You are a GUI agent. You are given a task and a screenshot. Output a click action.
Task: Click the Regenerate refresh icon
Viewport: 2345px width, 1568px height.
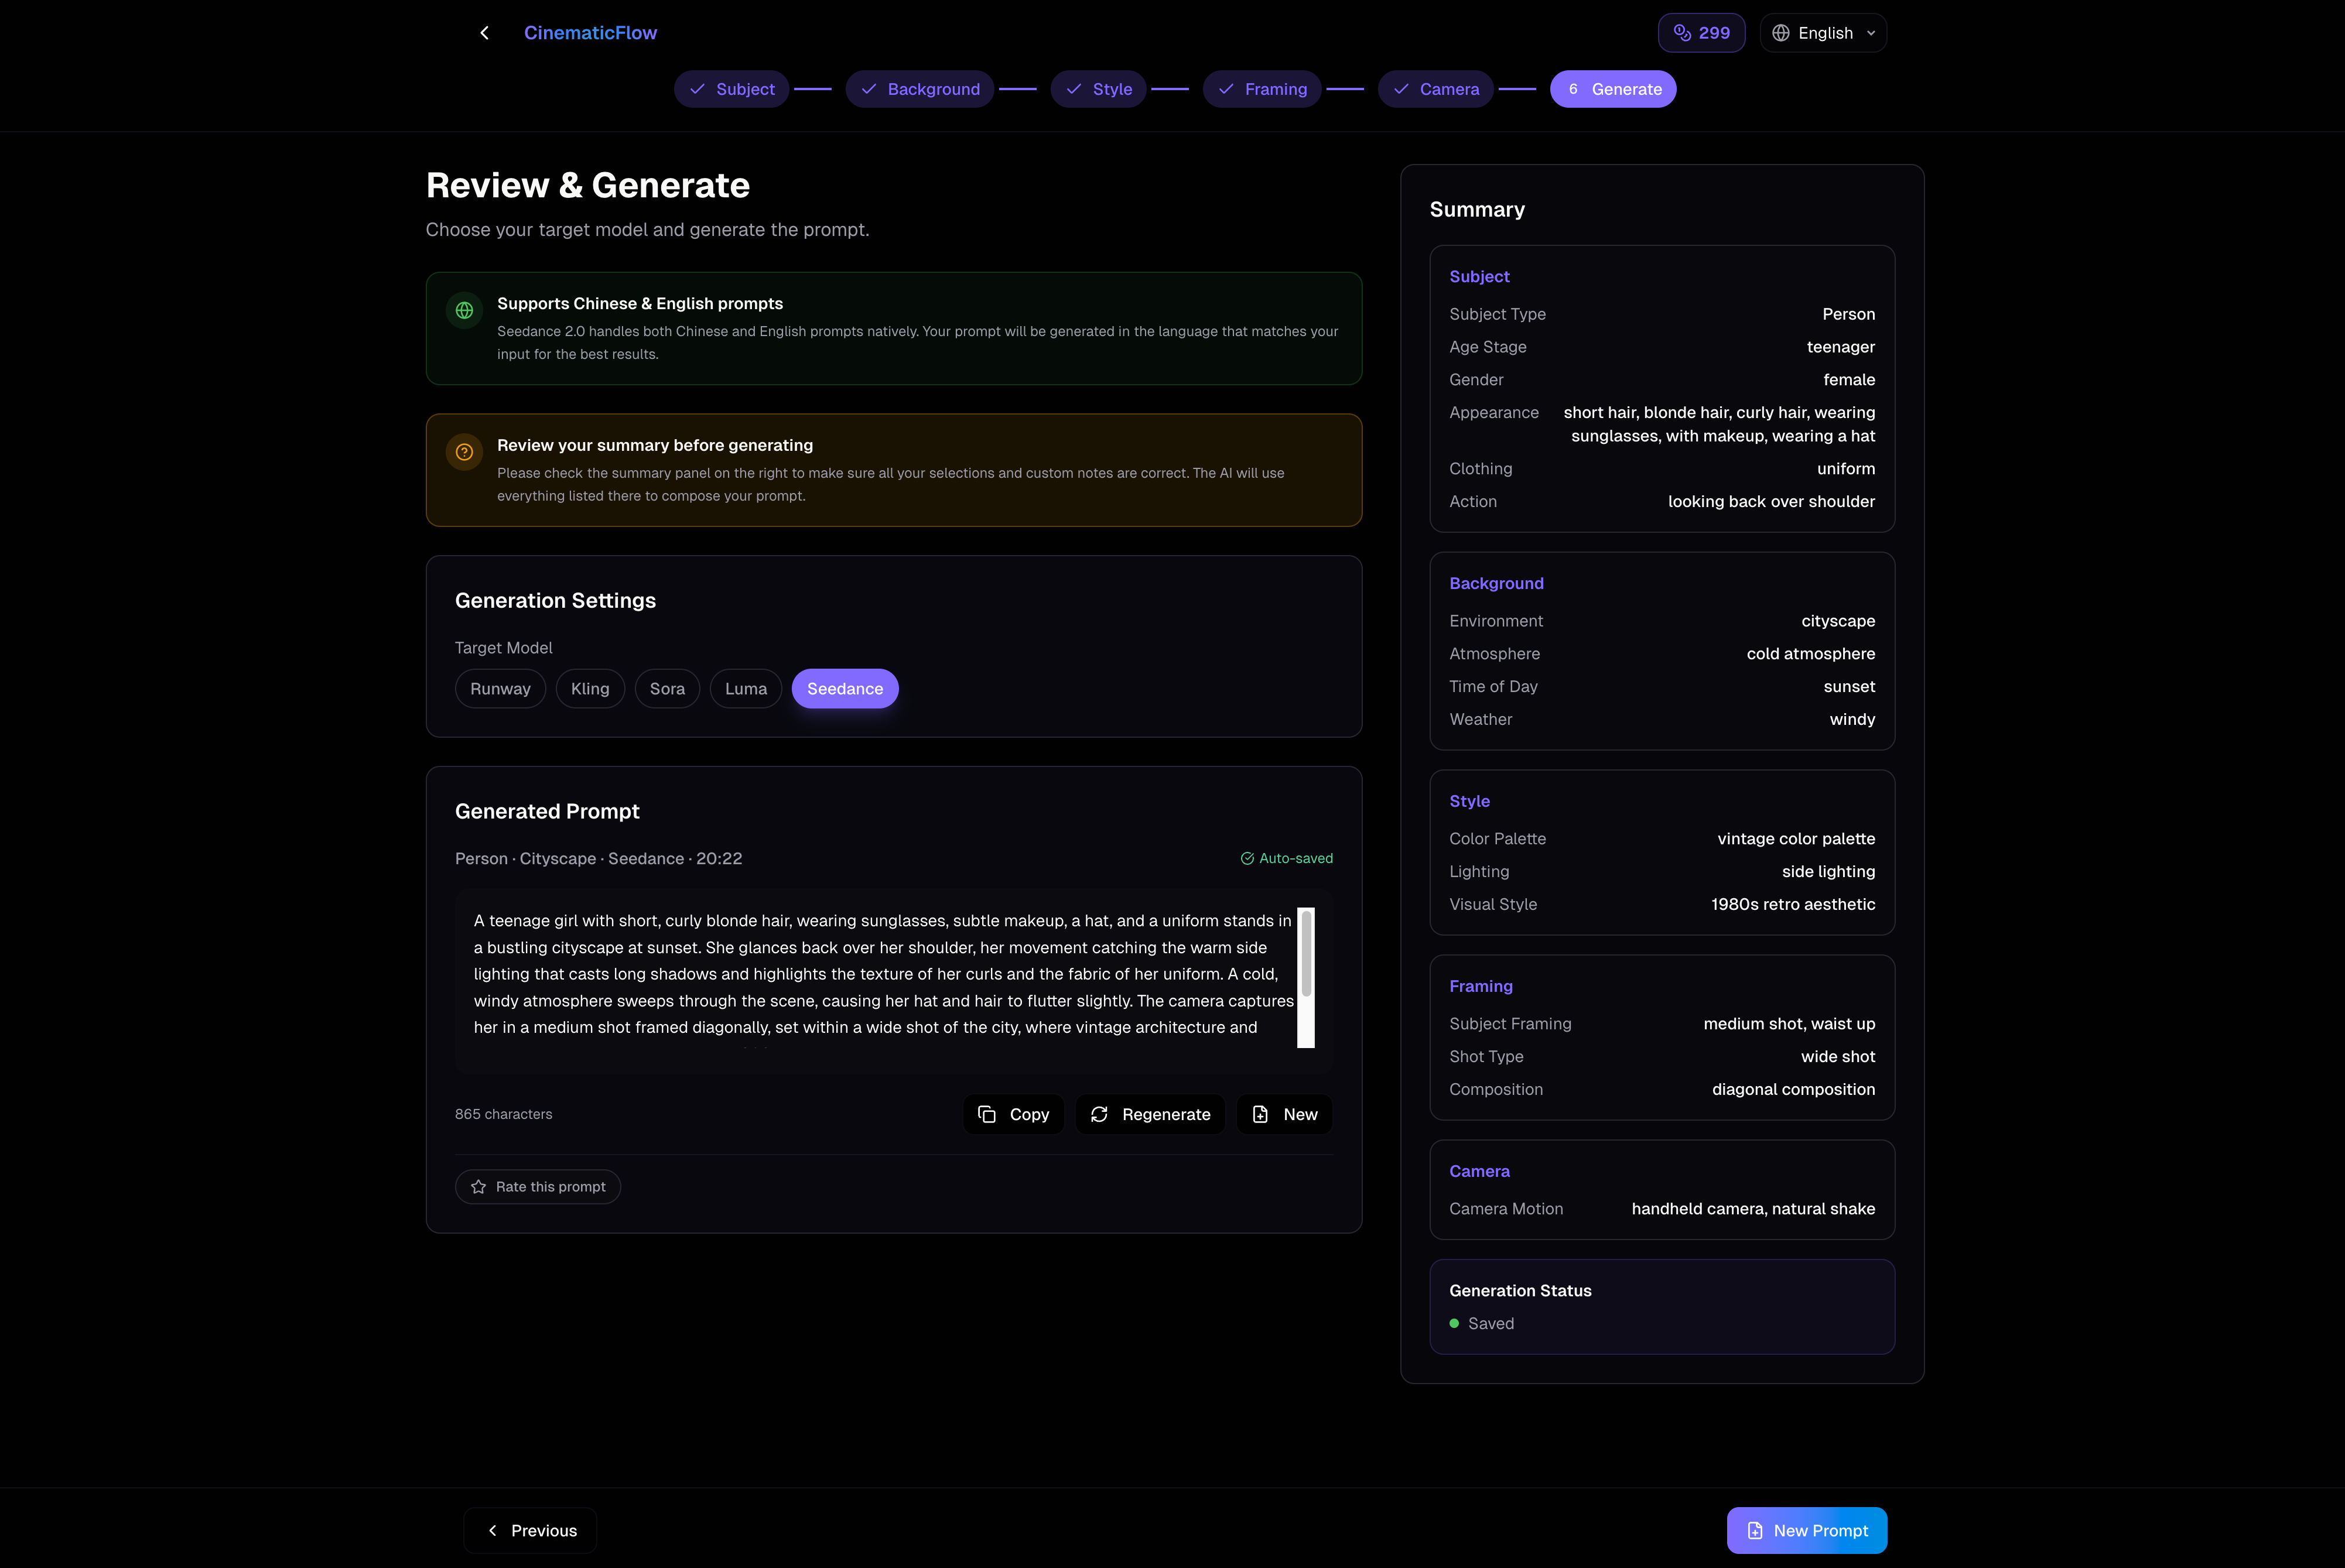pos(1099,1114)
